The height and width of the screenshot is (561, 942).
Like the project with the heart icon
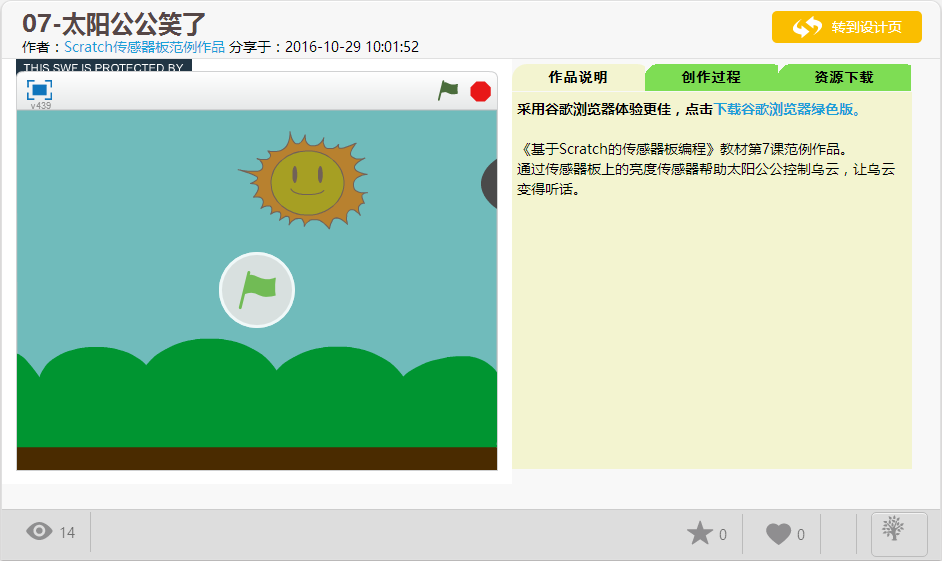point(778,534)
